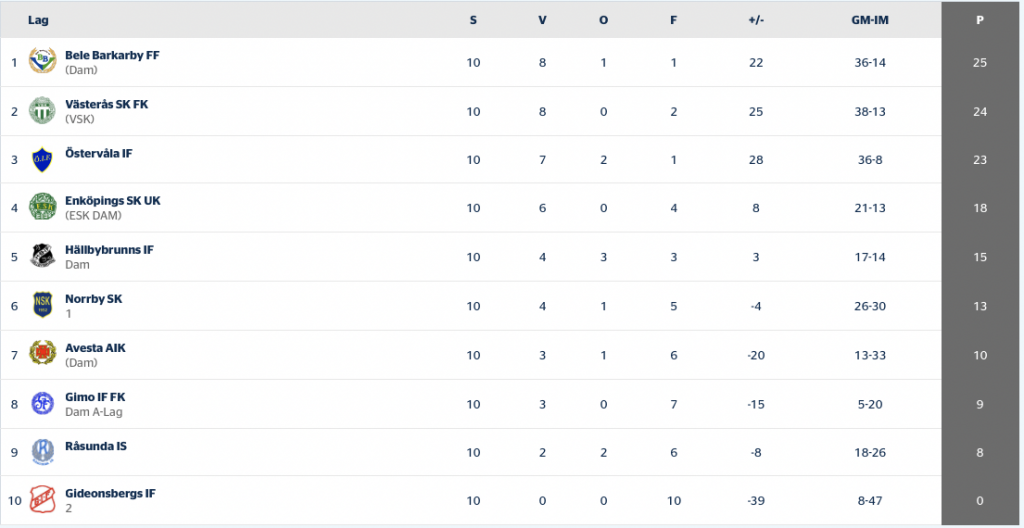Click the Lag column header

pyautogui.click(x=38, y=20)
